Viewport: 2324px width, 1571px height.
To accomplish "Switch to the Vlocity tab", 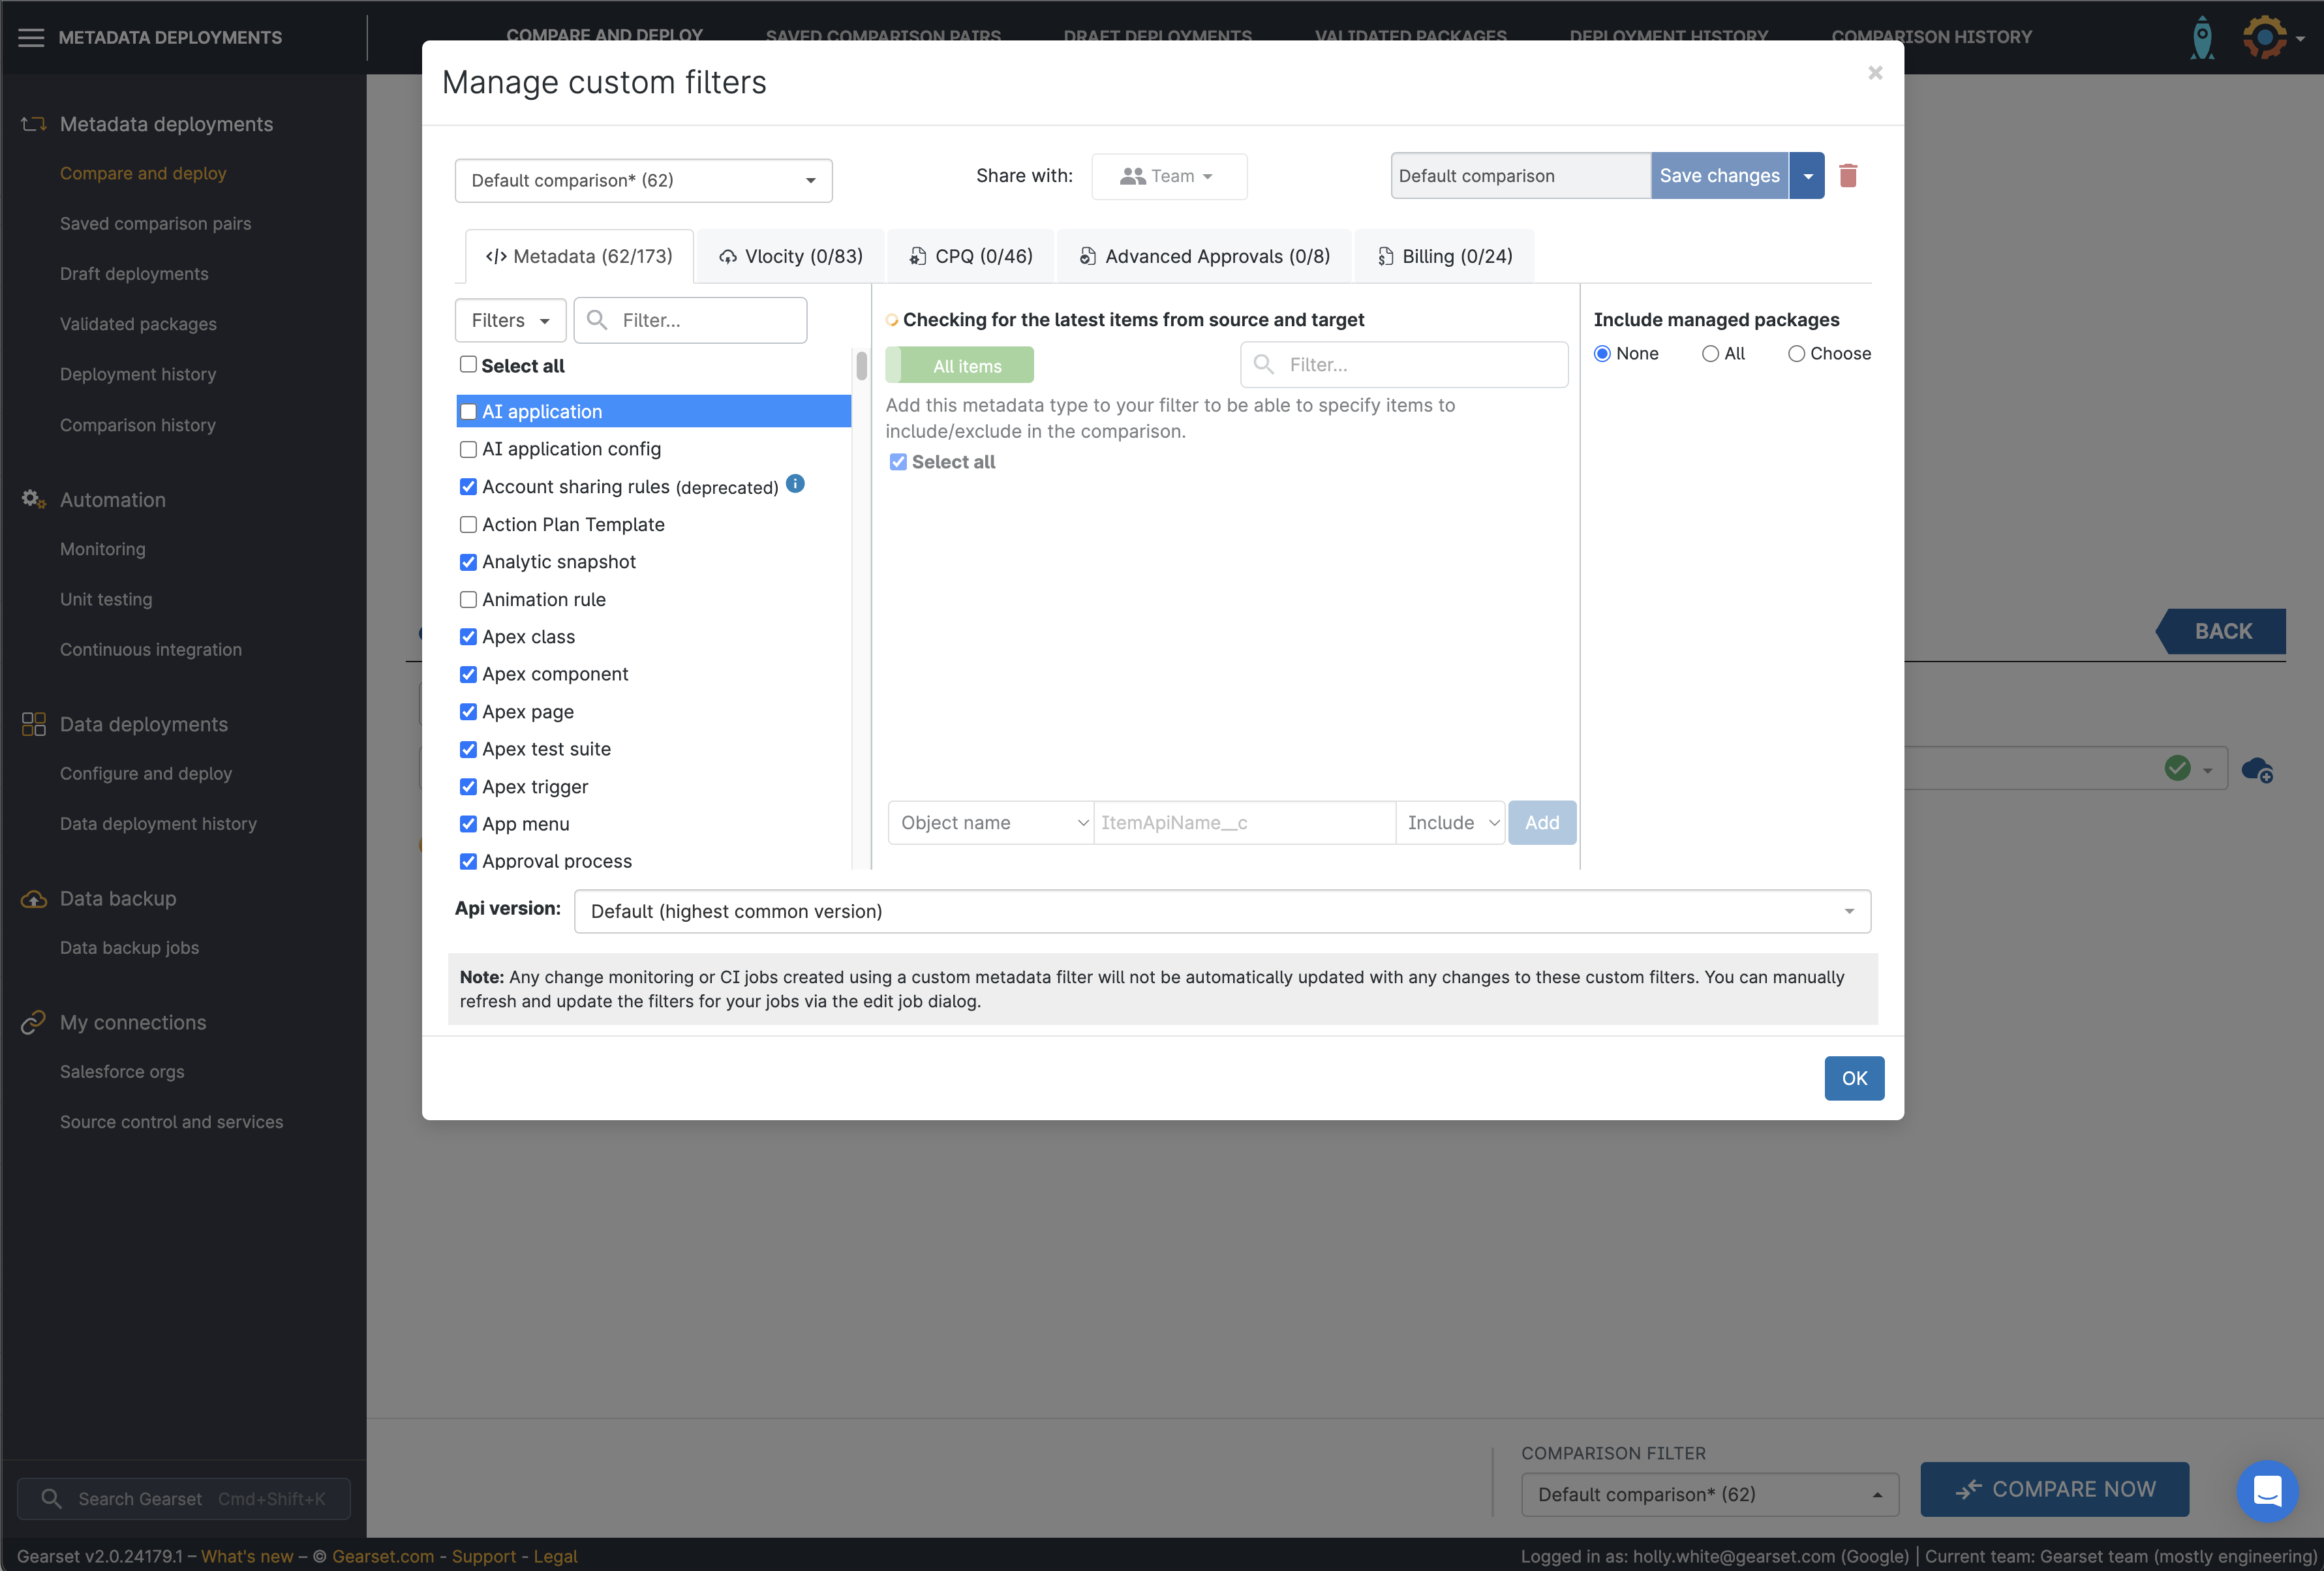I will click(x=790, y=257).
